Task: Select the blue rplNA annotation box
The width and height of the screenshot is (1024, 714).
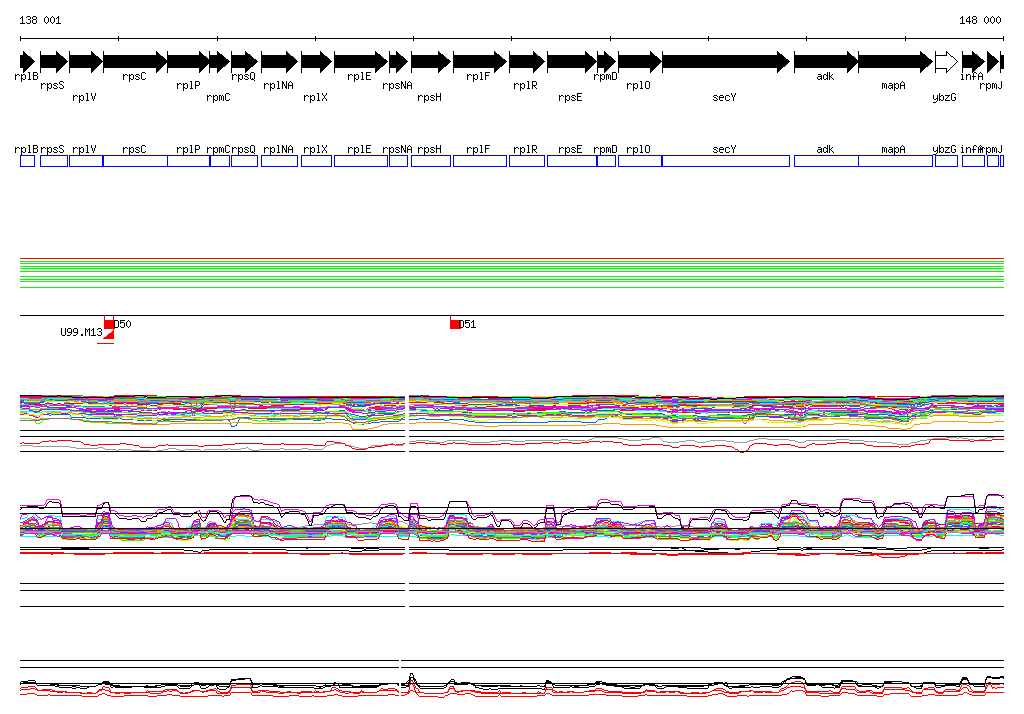Action: pyautogui.click(x=280, y=161)
